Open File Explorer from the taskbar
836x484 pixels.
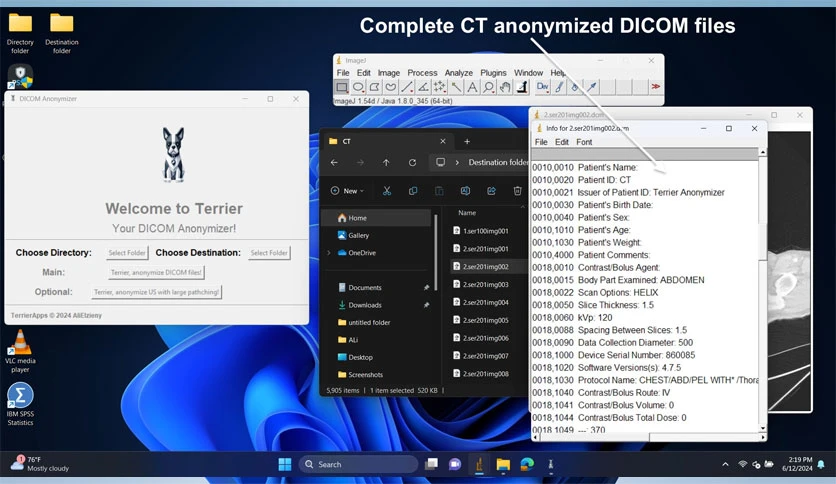[x=503, y=464]
